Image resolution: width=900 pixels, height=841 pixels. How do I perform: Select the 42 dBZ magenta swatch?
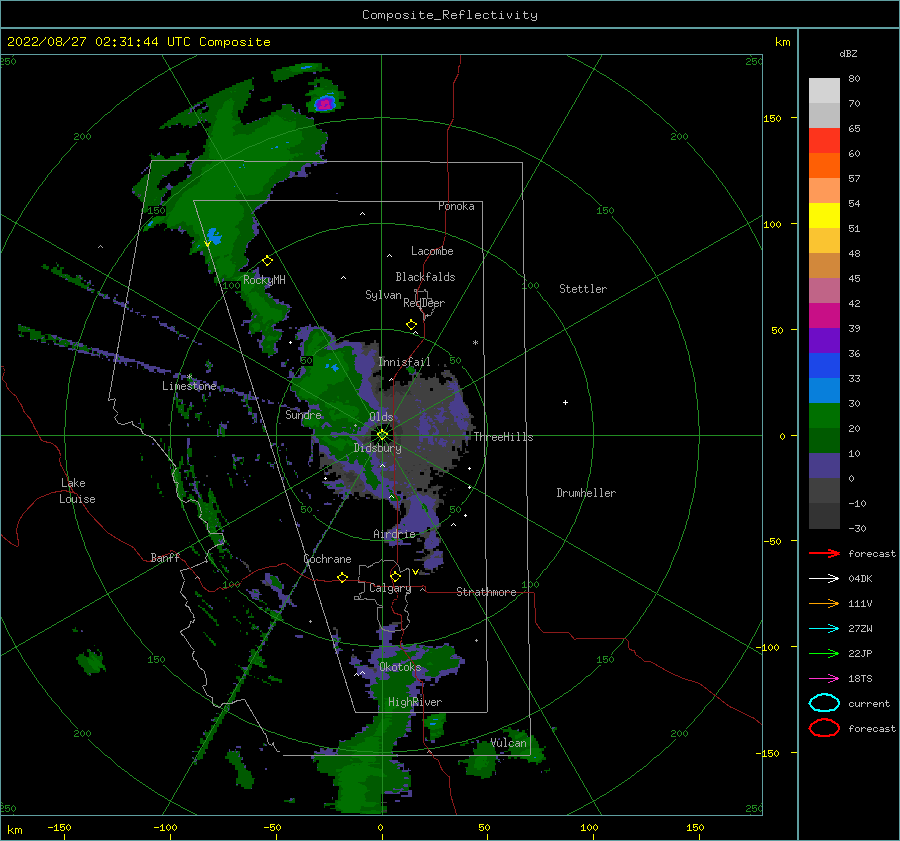point(824,316)
